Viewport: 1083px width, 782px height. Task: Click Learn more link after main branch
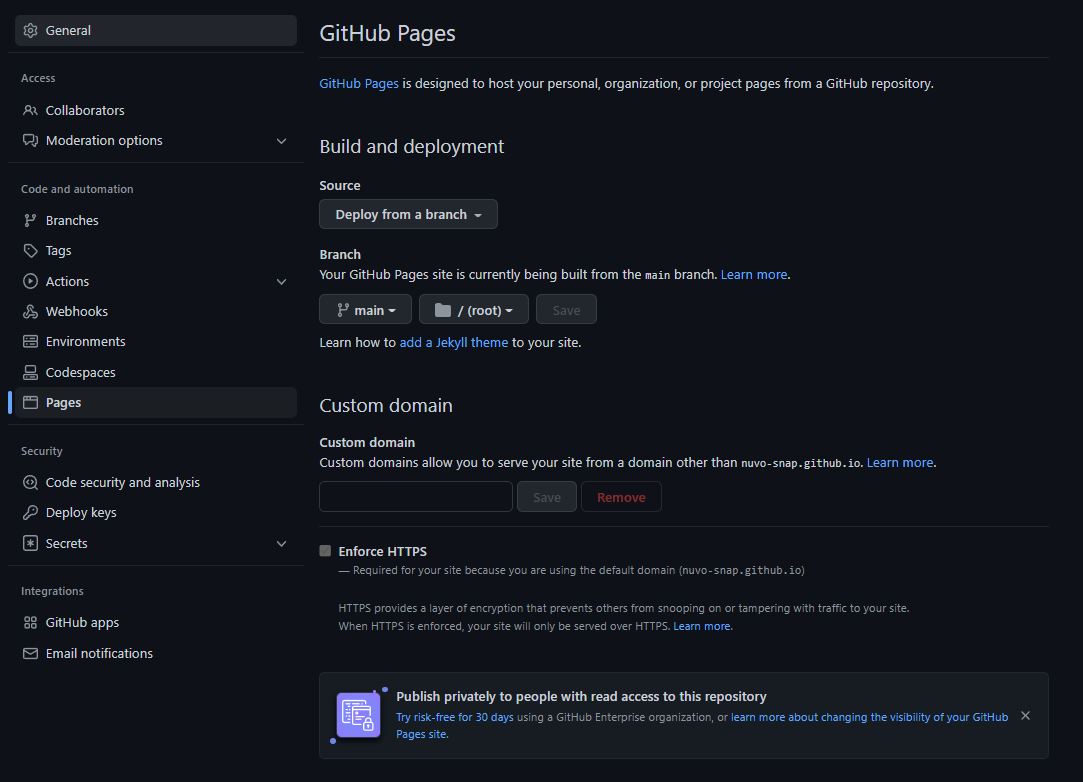(x=754, y=275)
